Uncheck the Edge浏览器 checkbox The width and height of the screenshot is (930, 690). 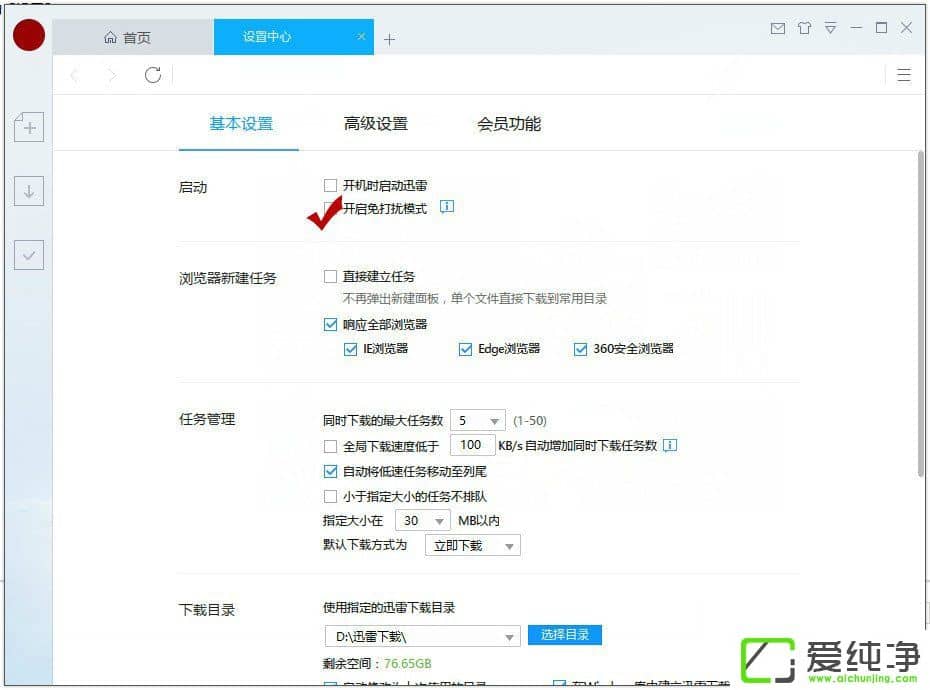click(465, 349)
